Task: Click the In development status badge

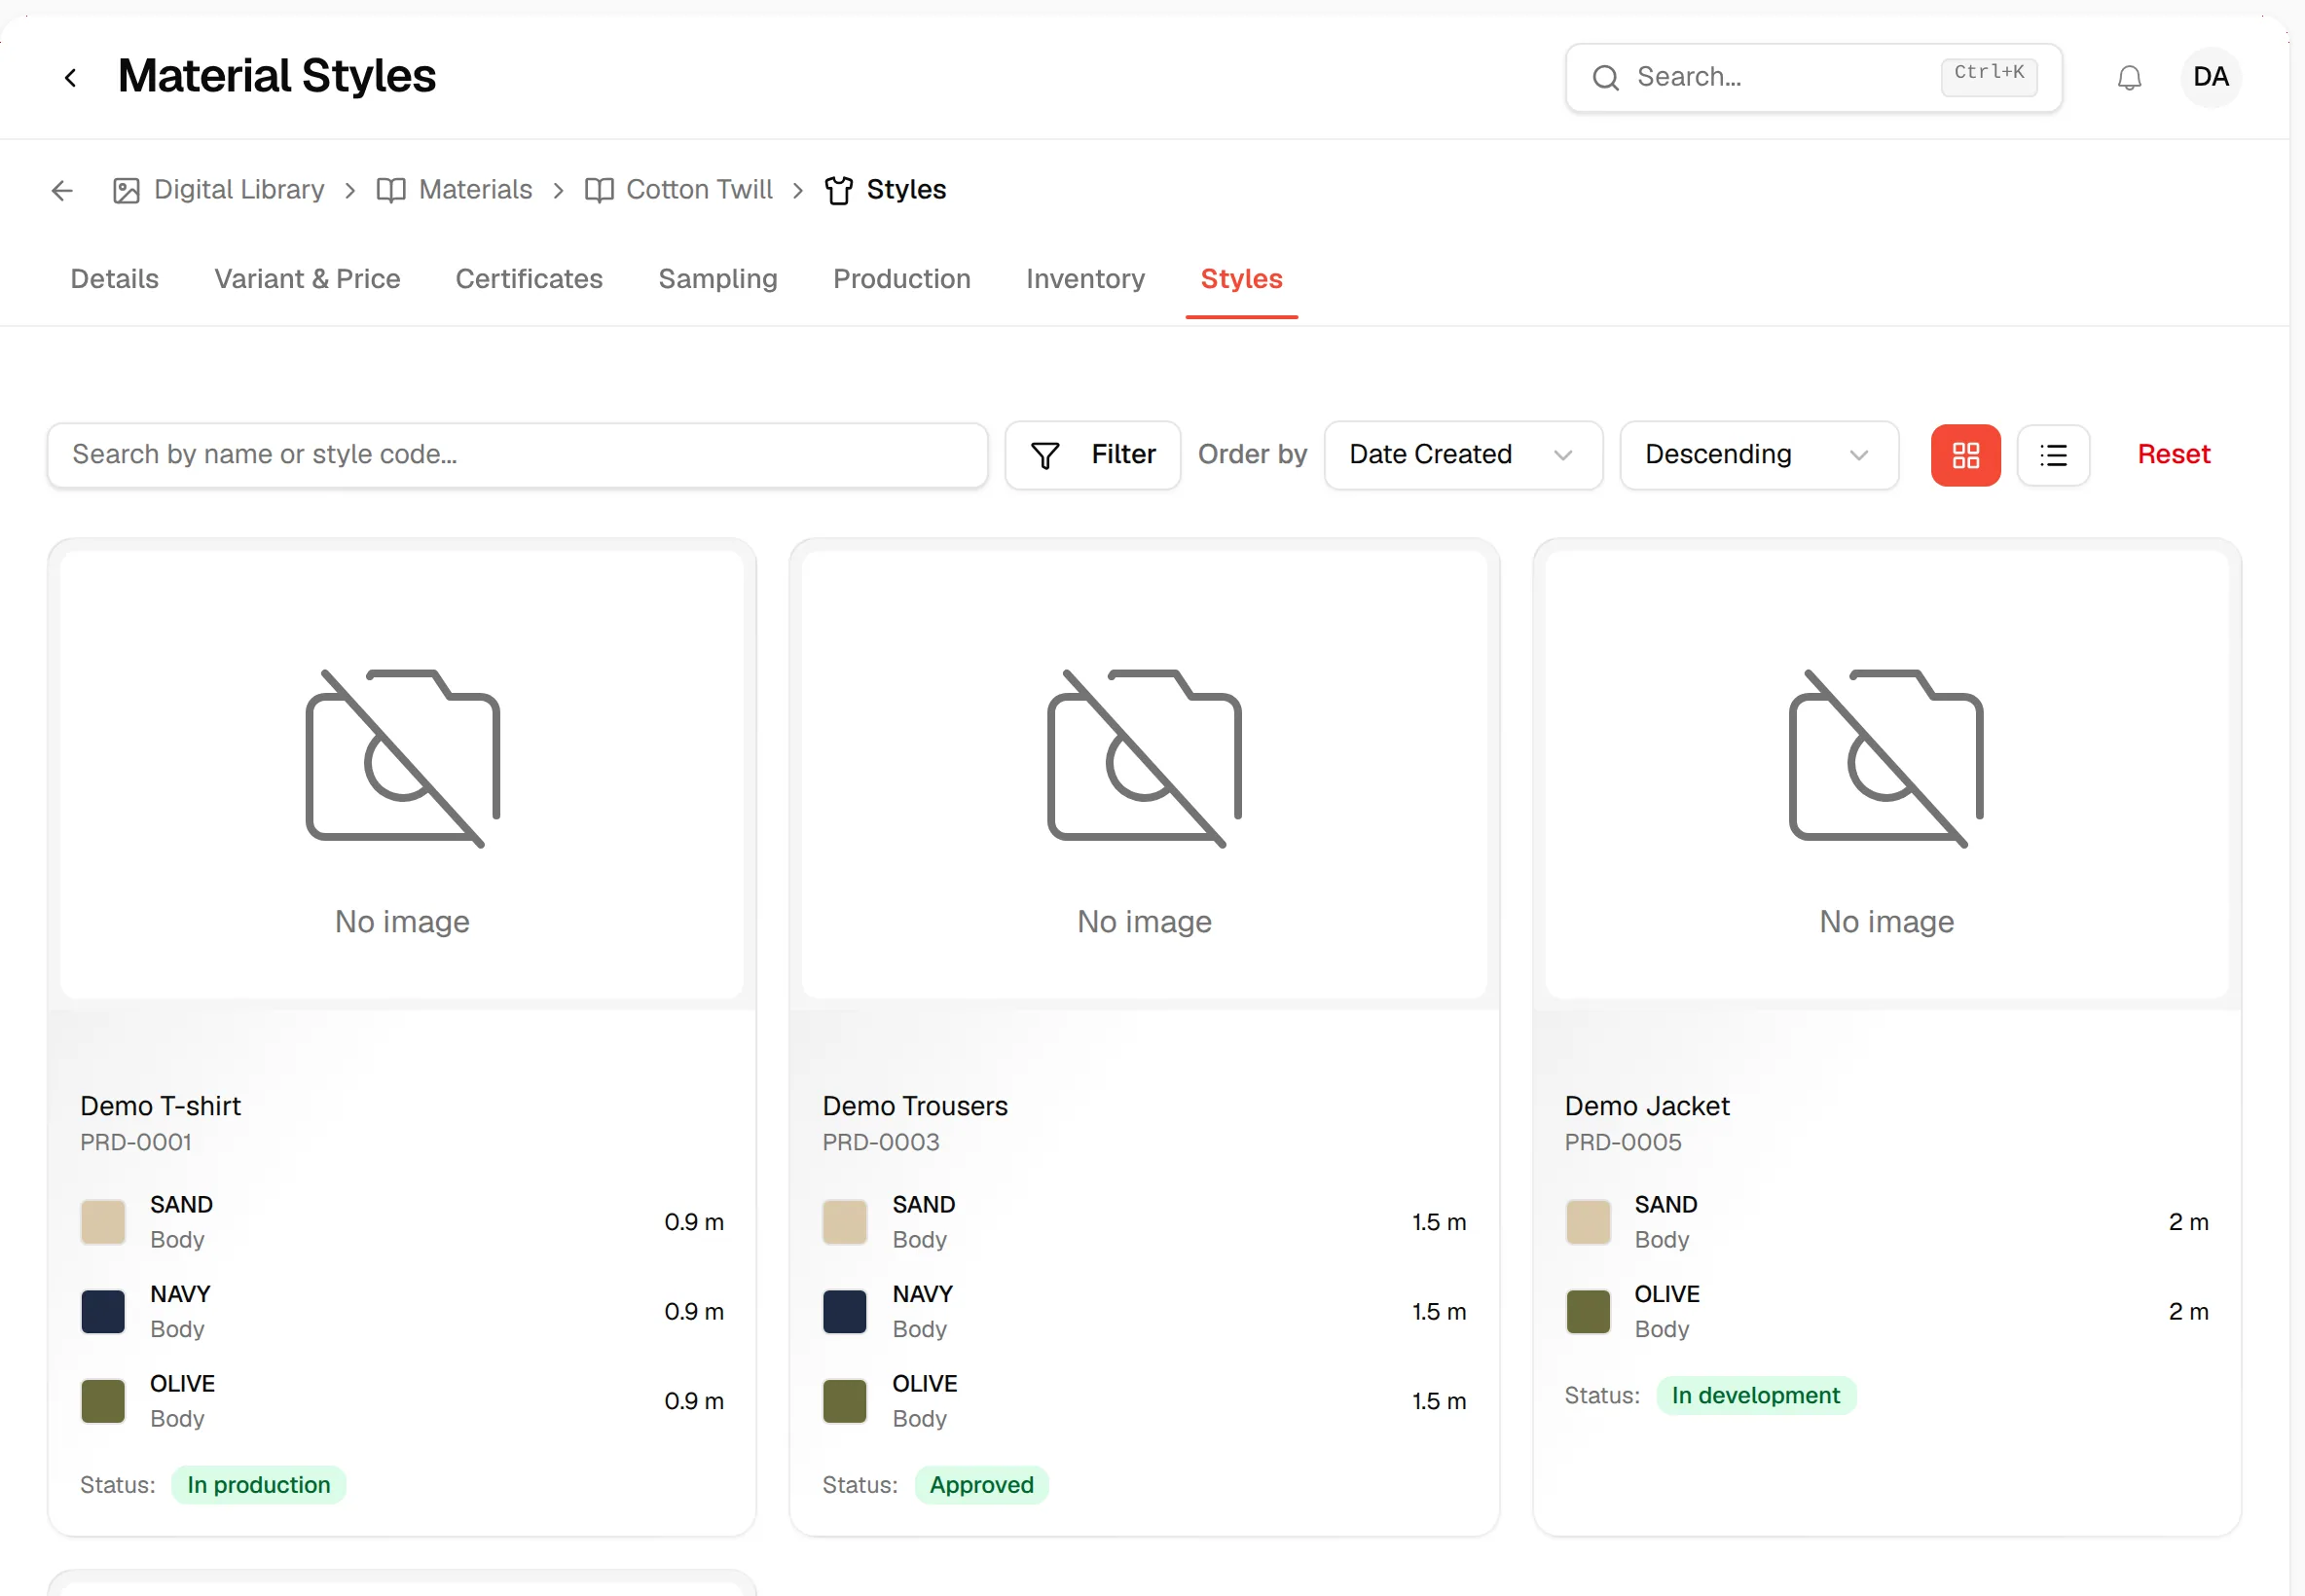Action: tap(1756, 1396)
